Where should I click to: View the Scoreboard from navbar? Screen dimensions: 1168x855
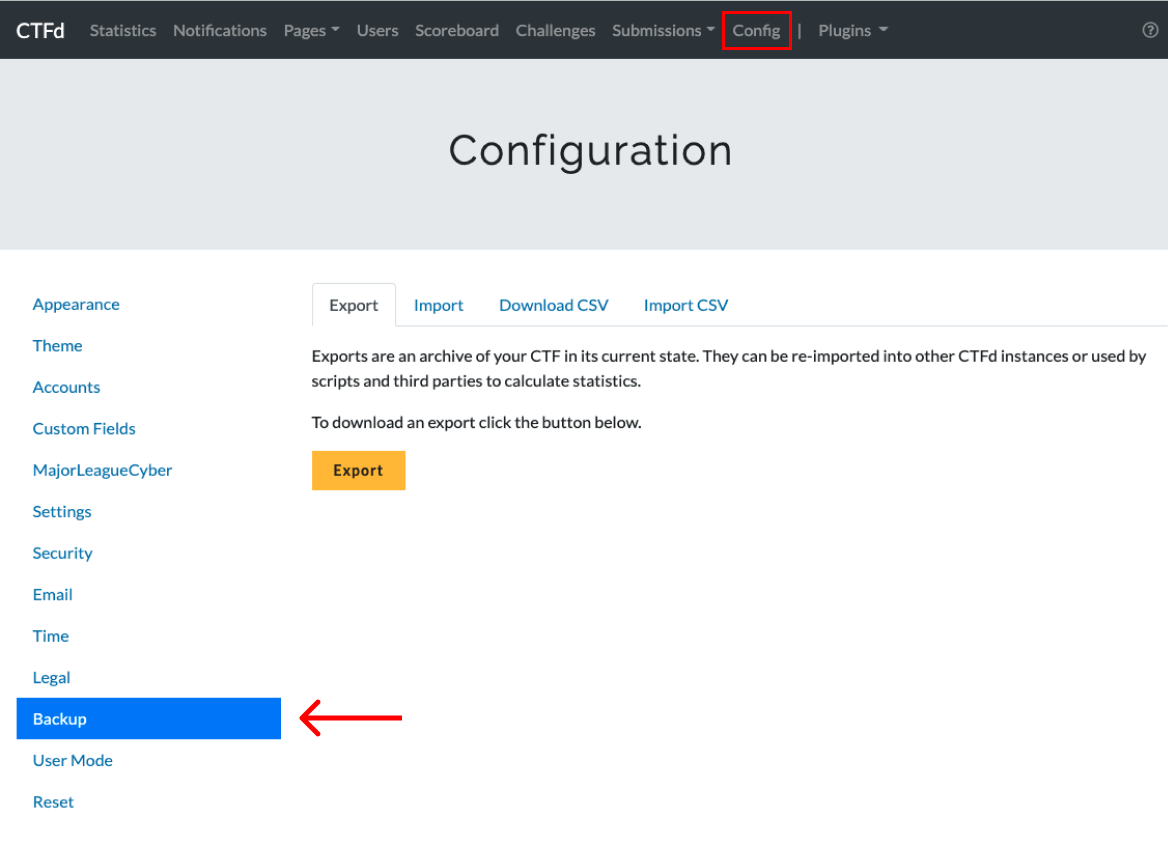[457, 30]
